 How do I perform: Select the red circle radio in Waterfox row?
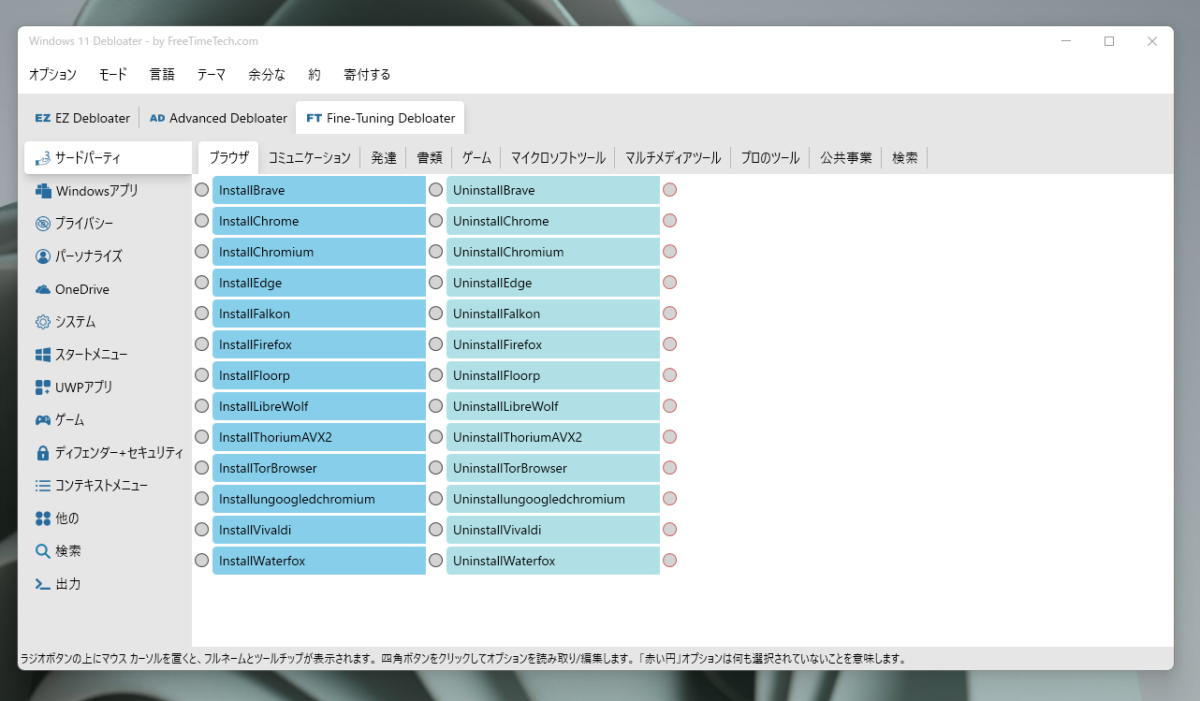click(x=670, y=561)
